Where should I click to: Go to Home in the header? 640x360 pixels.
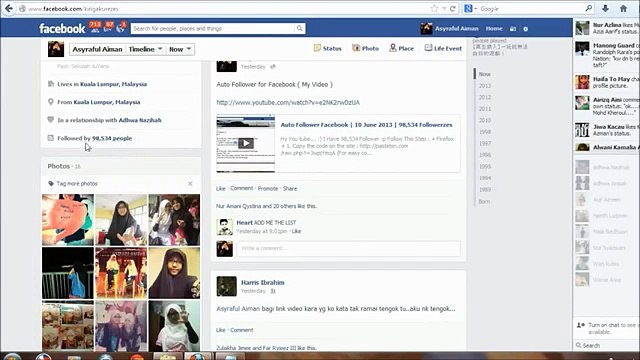494,29
